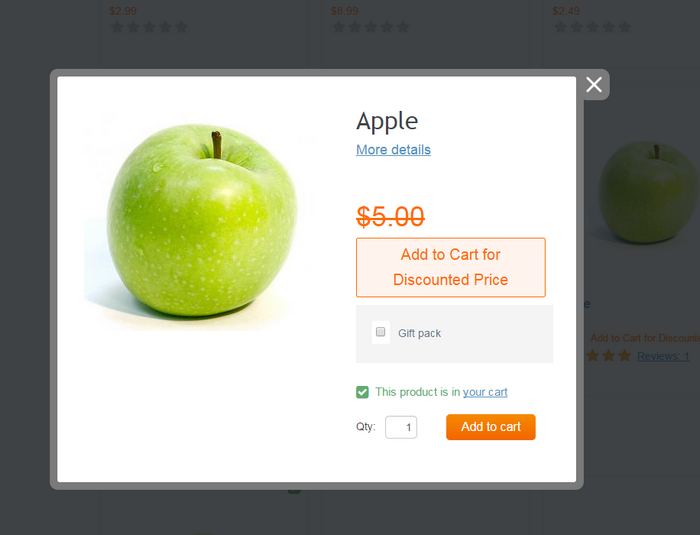The height and width of the screenshot is (535, 700).
Task: Open the Reviews: 1 link behind the popup
Action: [663, 356]
